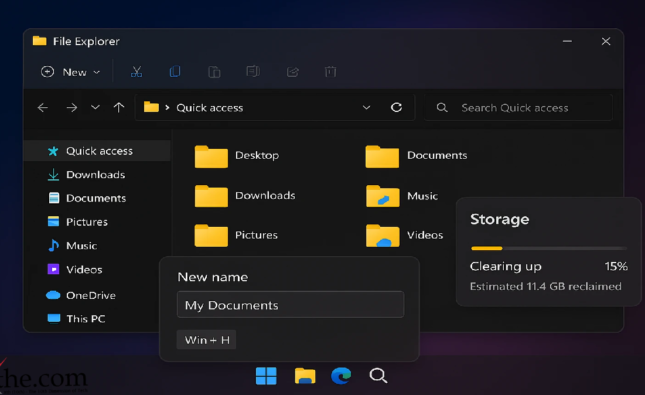Open the Windows Start button
The image size is (645, 395).
[x=266, y=376]
